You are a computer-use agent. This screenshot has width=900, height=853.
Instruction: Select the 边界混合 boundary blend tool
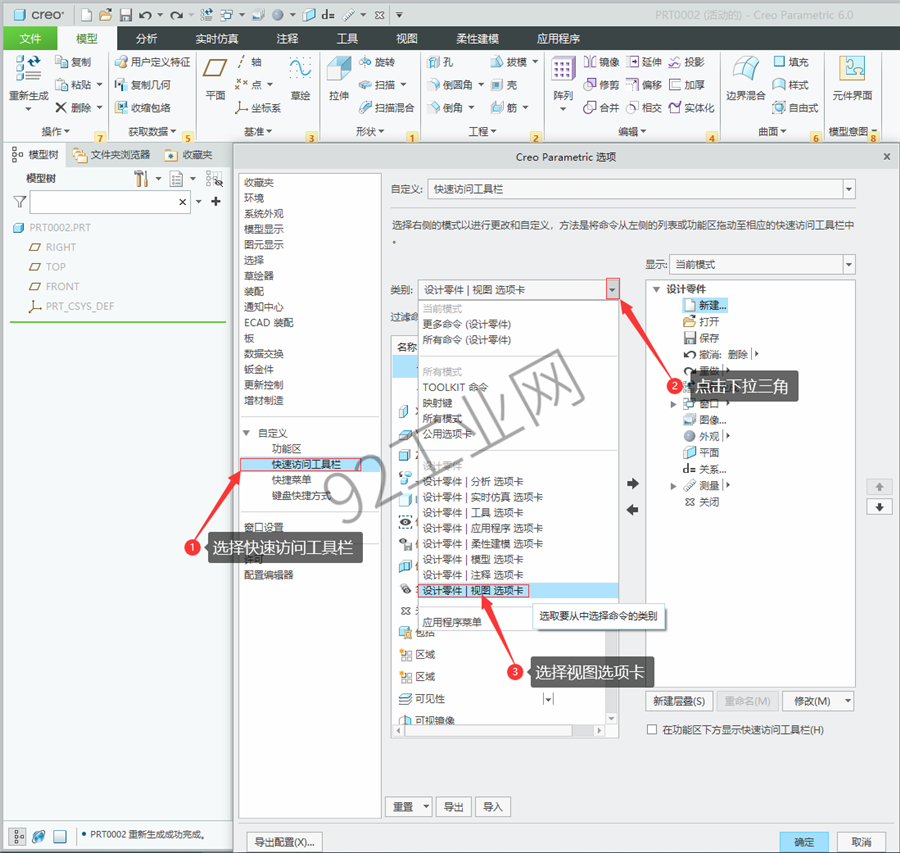(x=746, y=77)
